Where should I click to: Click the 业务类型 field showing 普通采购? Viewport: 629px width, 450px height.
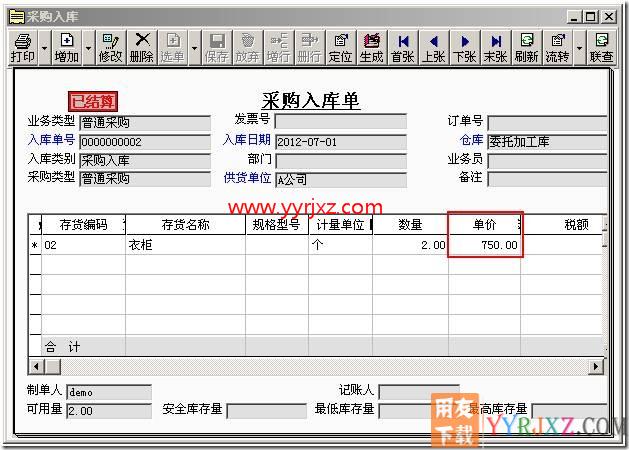pos(145,123)
